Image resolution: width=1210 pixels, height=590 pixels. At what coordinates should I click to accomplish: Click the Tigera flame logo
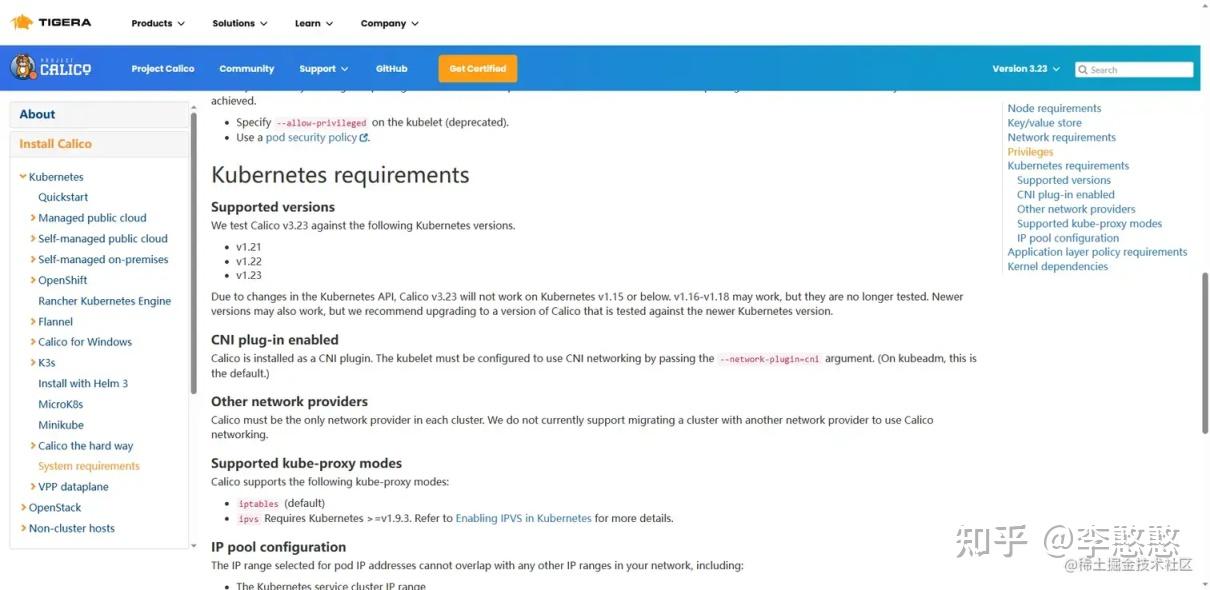(25, 22)
